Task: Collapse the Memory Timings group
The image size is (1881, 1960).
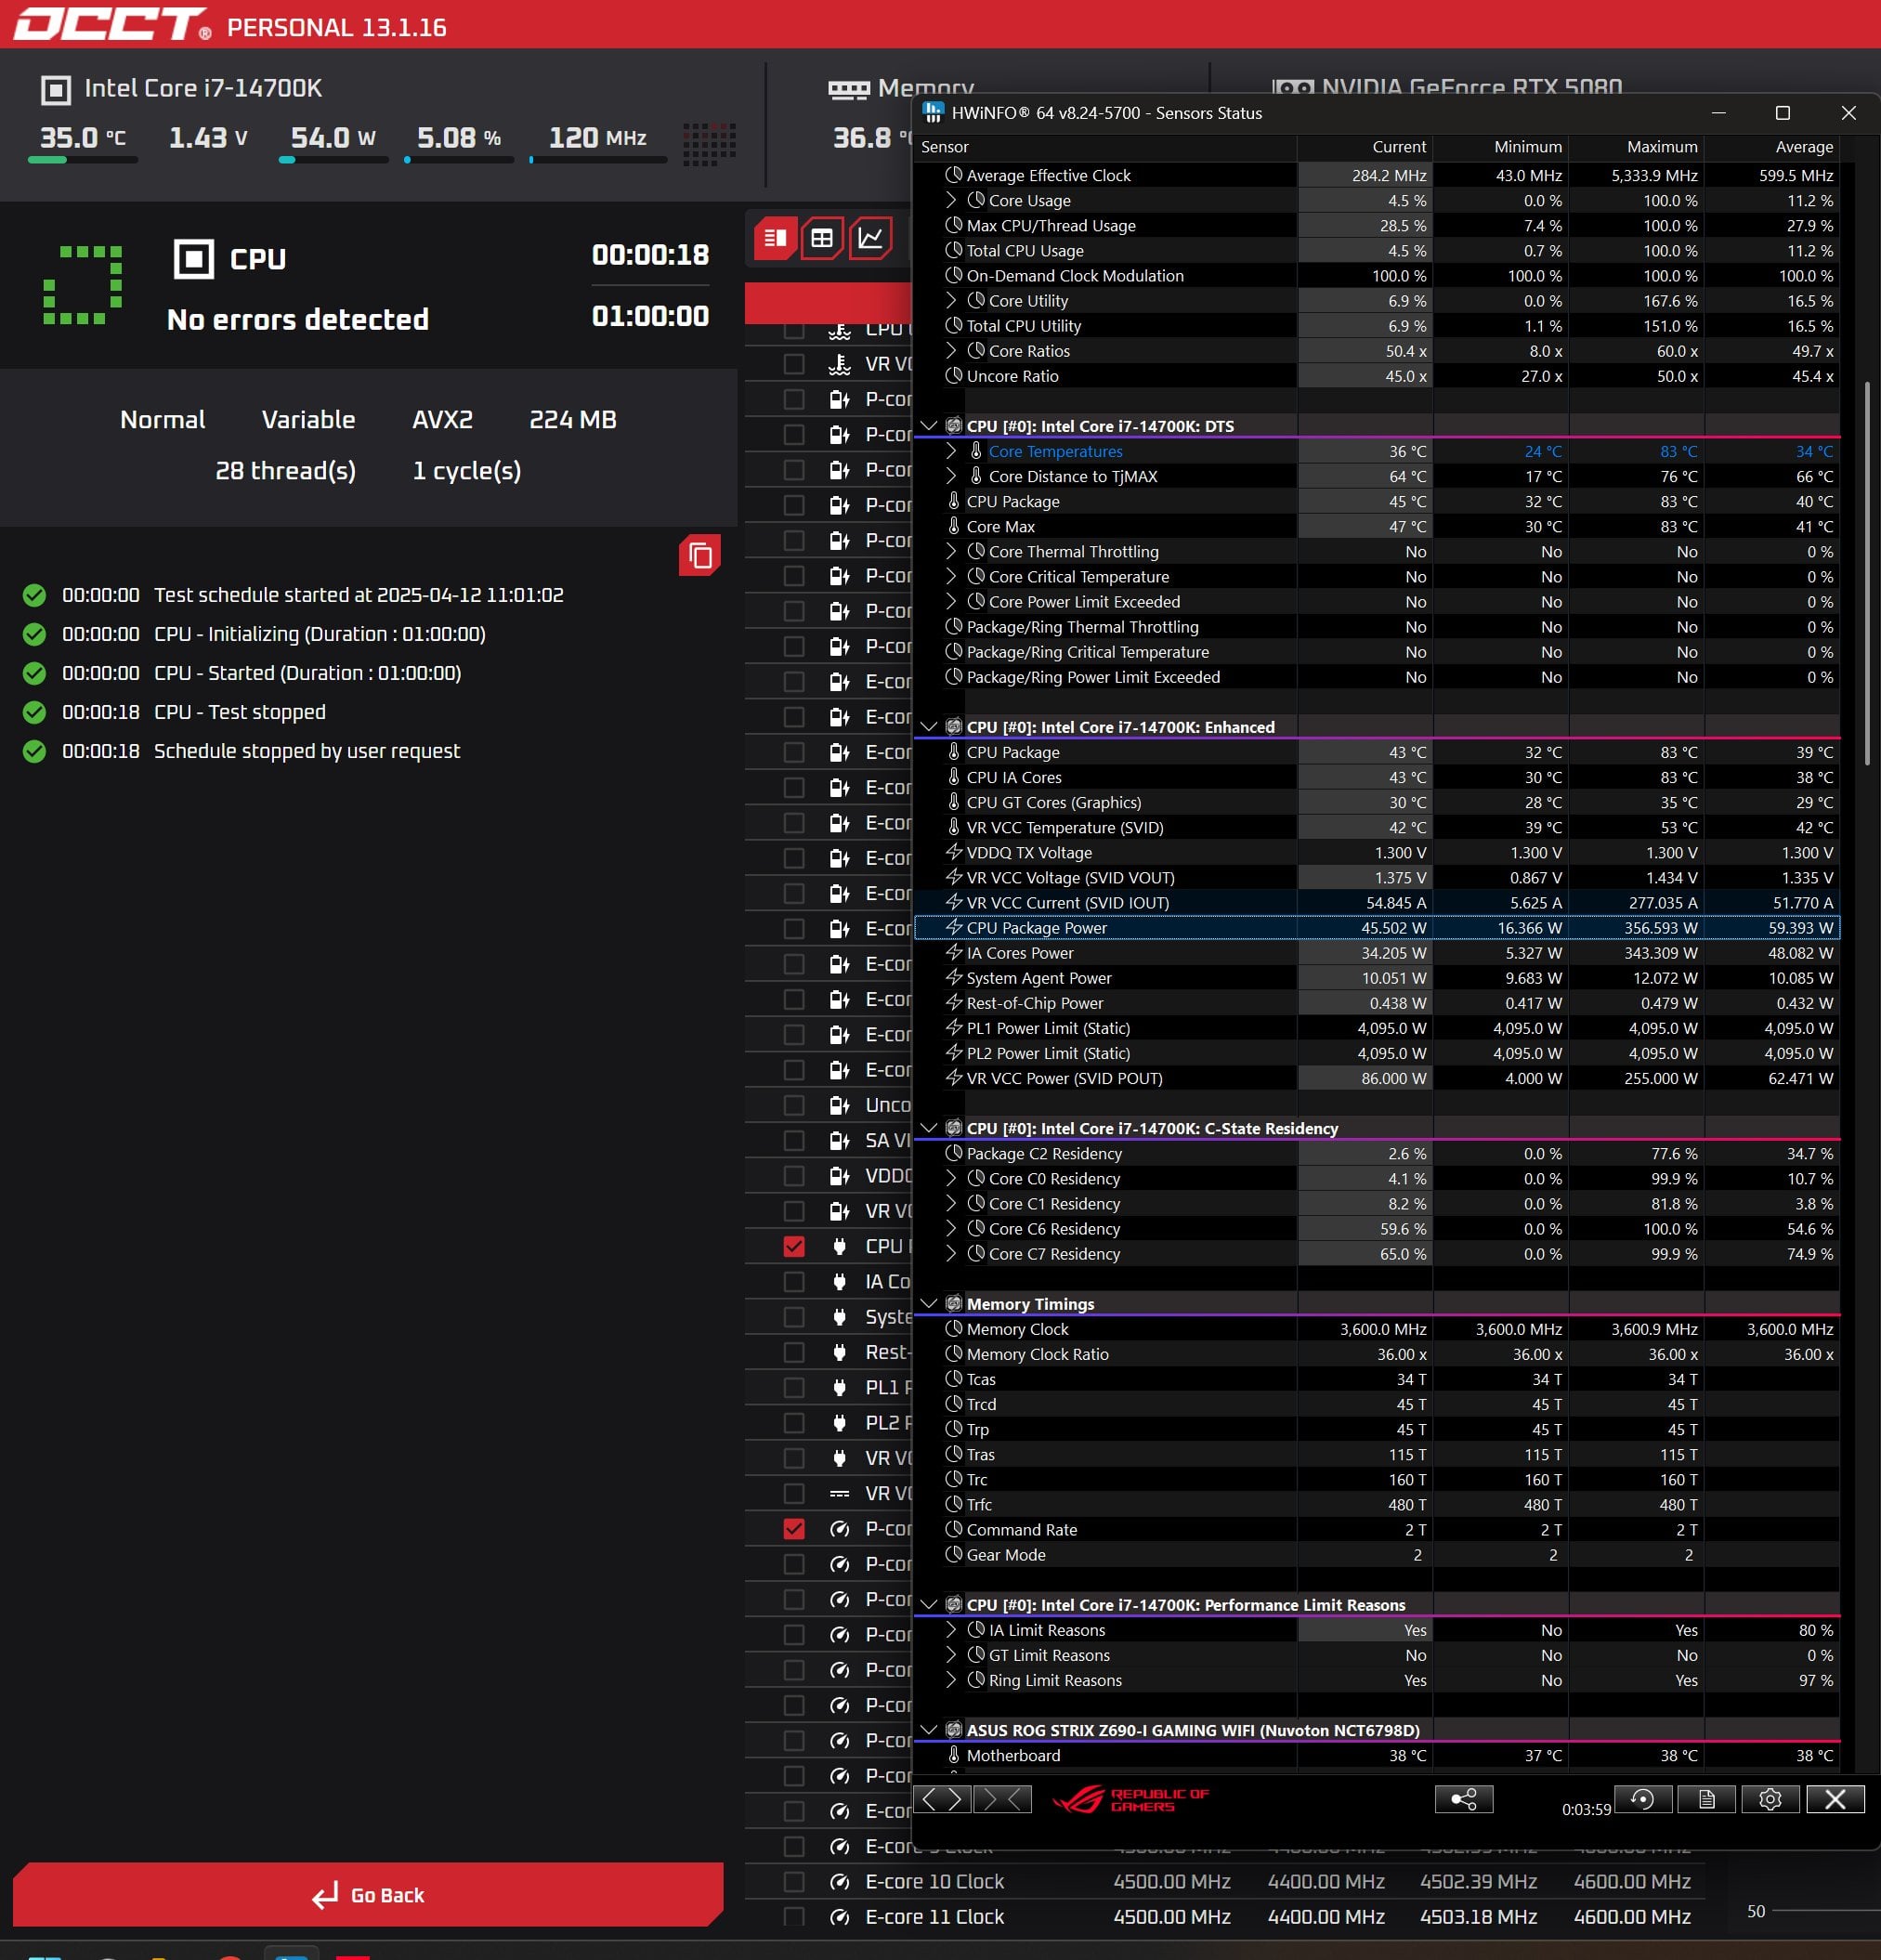Action: click(x=928, y=1304)
